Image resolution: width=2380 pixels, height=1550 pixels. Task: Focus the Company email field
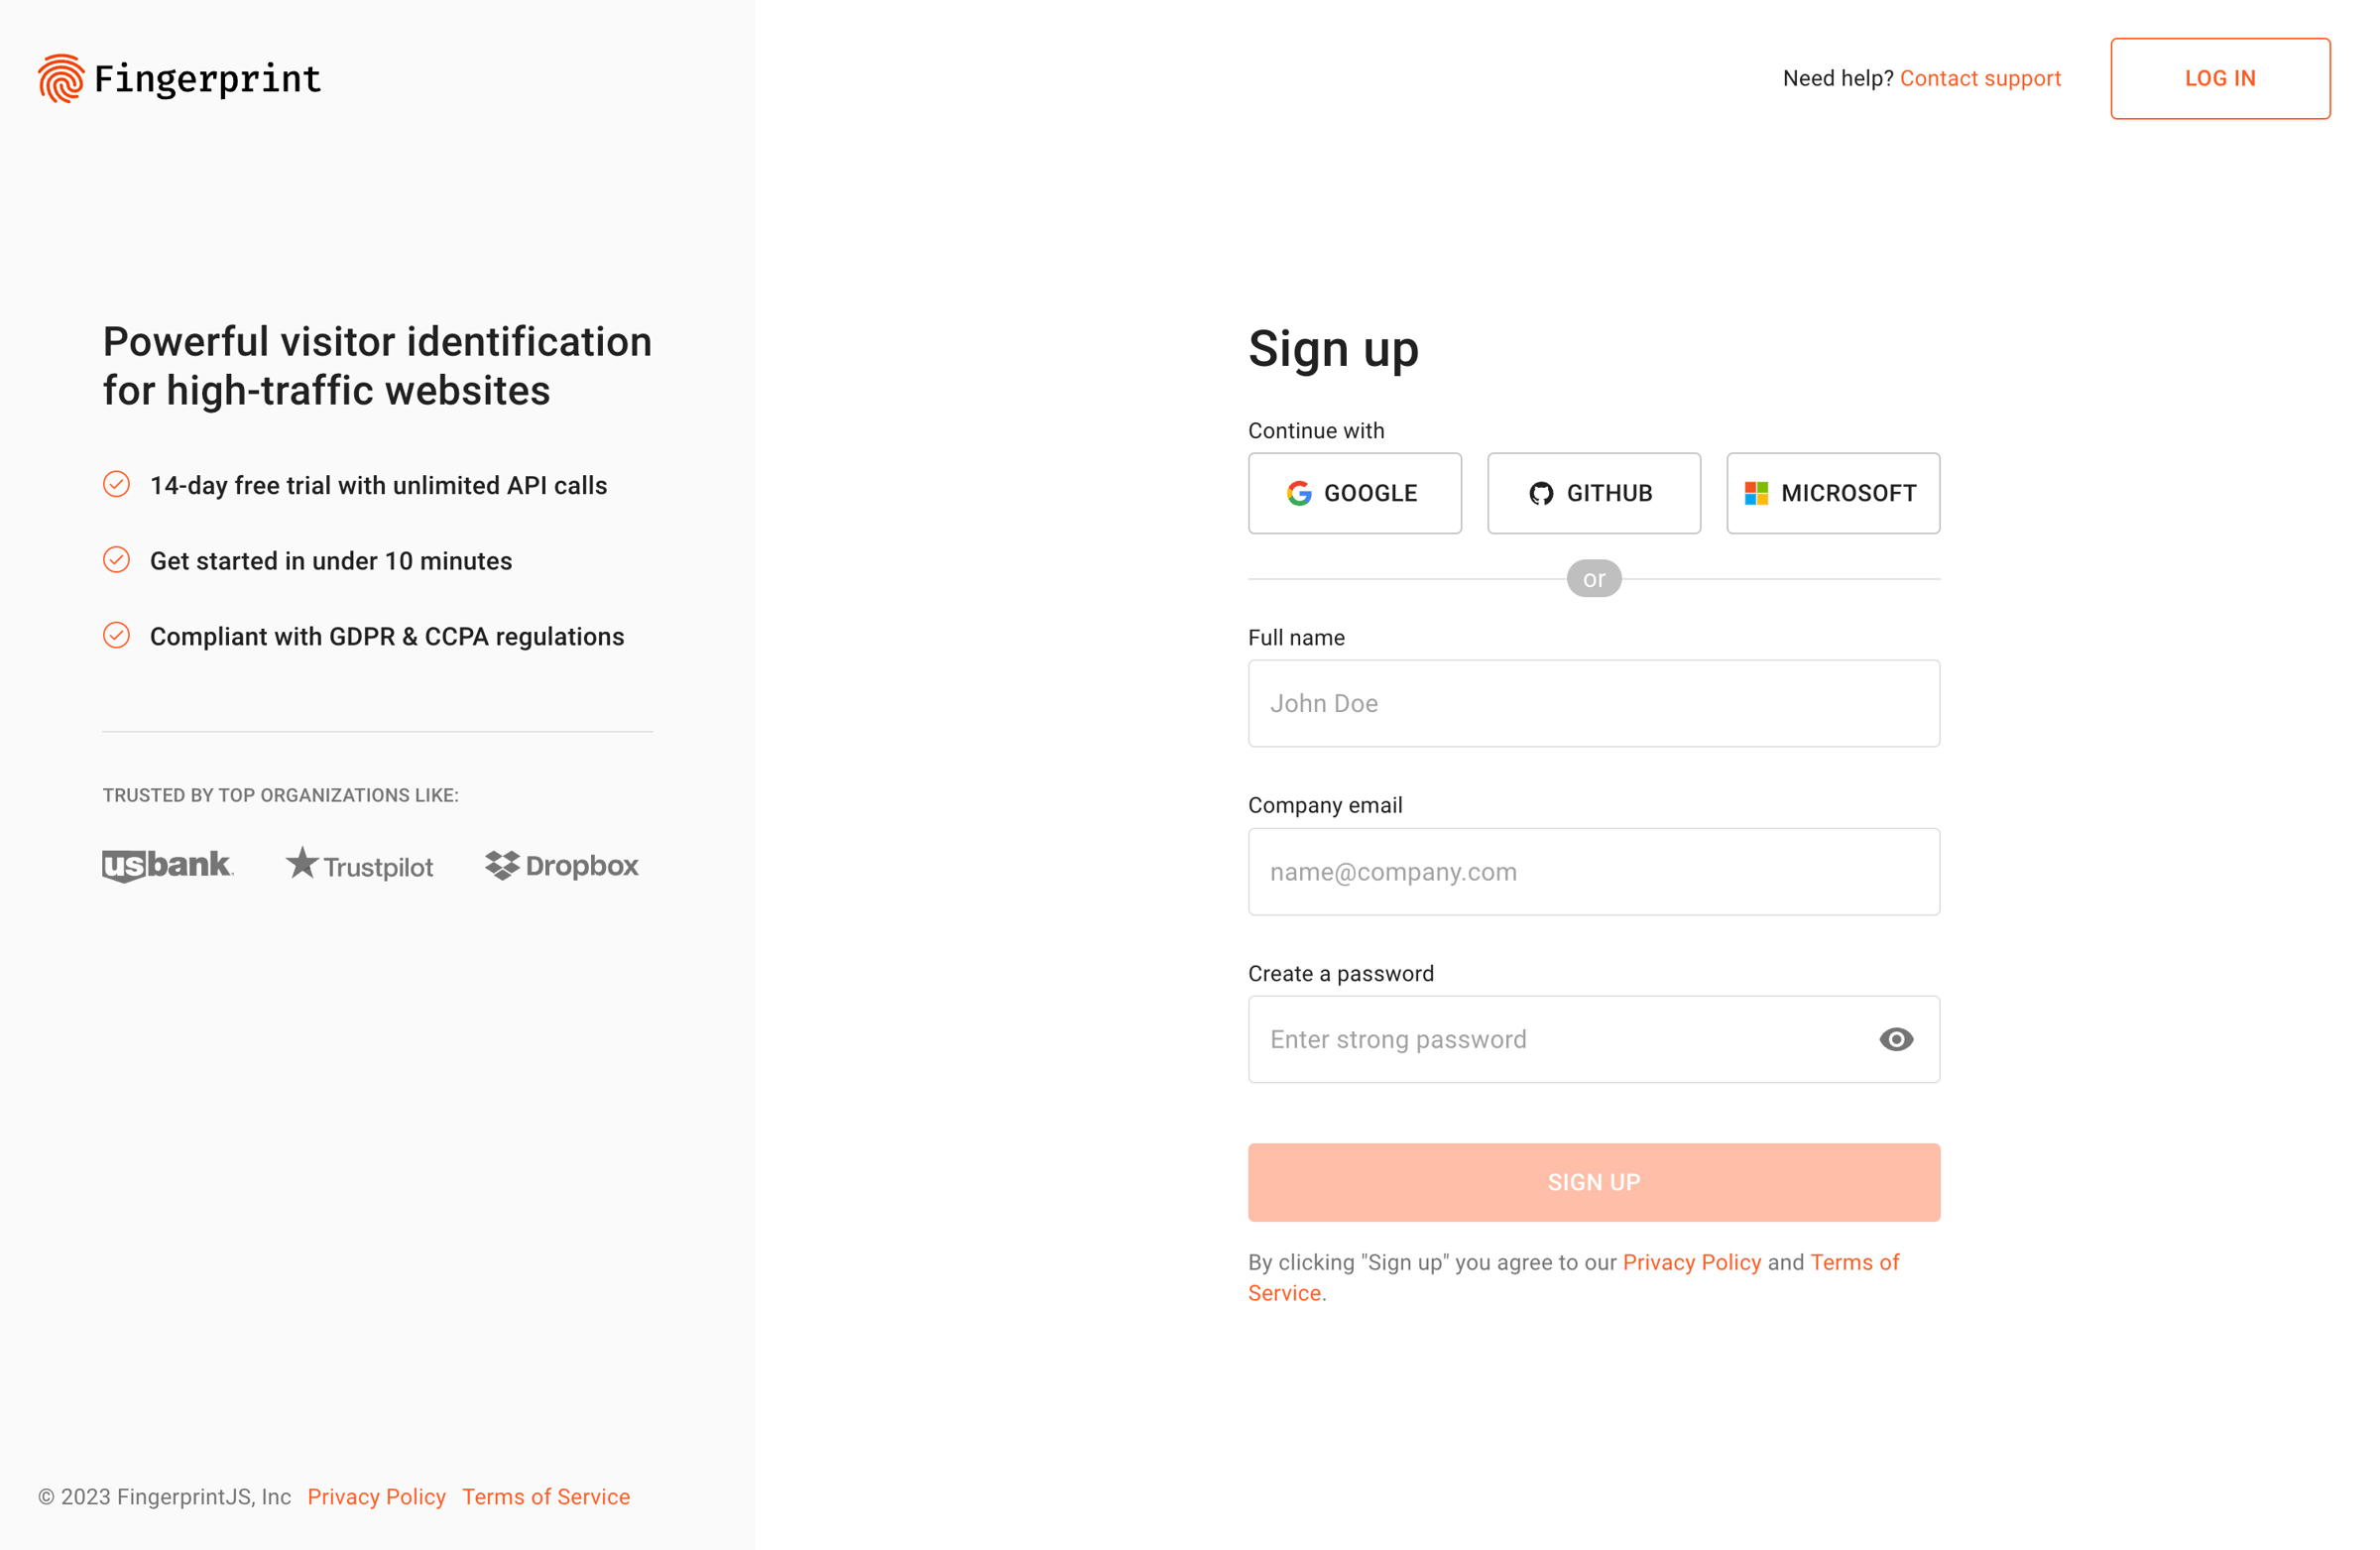tap(1594, 871)
